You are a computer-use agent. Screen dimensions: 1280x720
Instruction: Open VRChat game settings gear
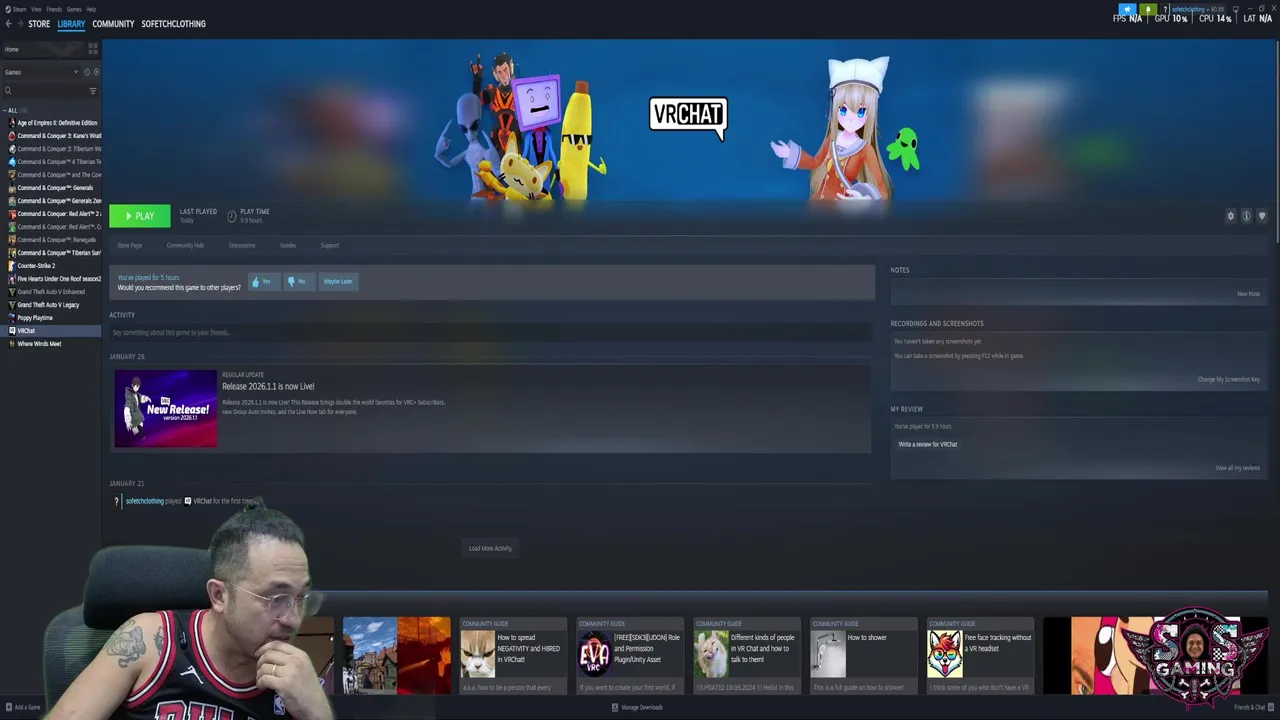(1231, 216)
